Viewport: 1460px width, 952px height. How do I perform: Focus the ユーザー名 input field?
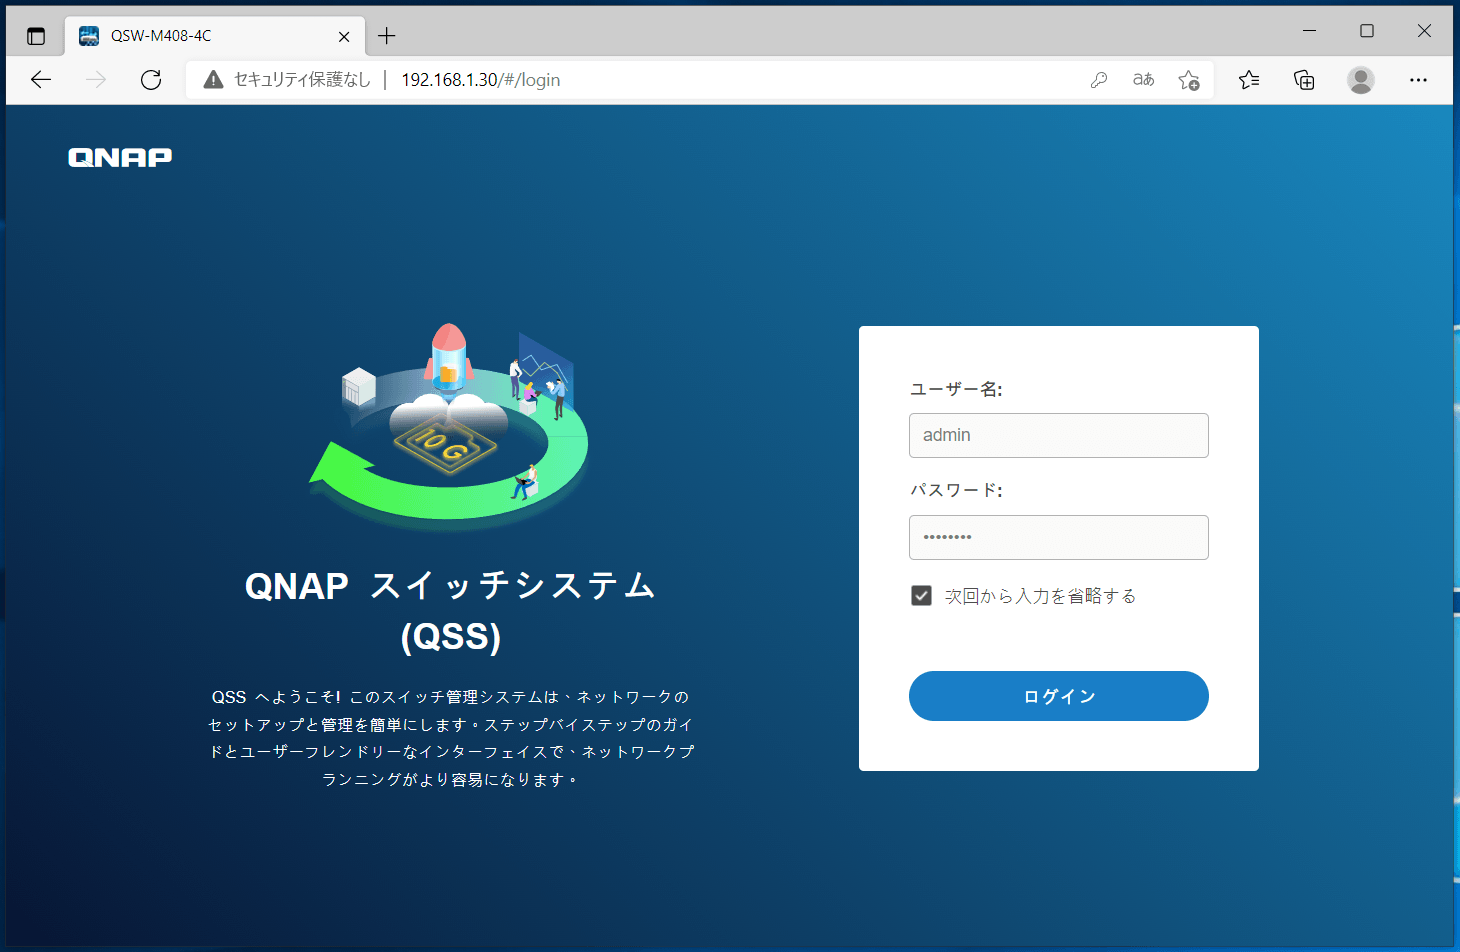pos(1058,435)
